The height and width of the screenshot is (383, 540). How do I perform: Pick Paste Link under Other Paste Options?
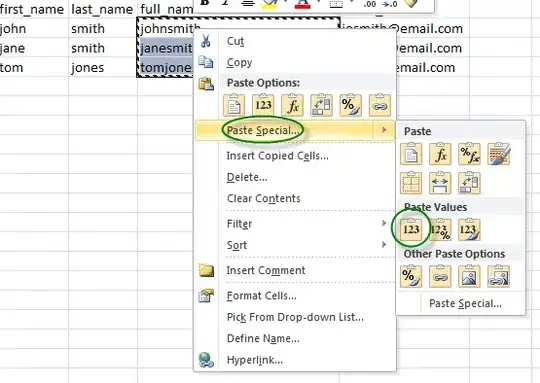tap(440, 277)
